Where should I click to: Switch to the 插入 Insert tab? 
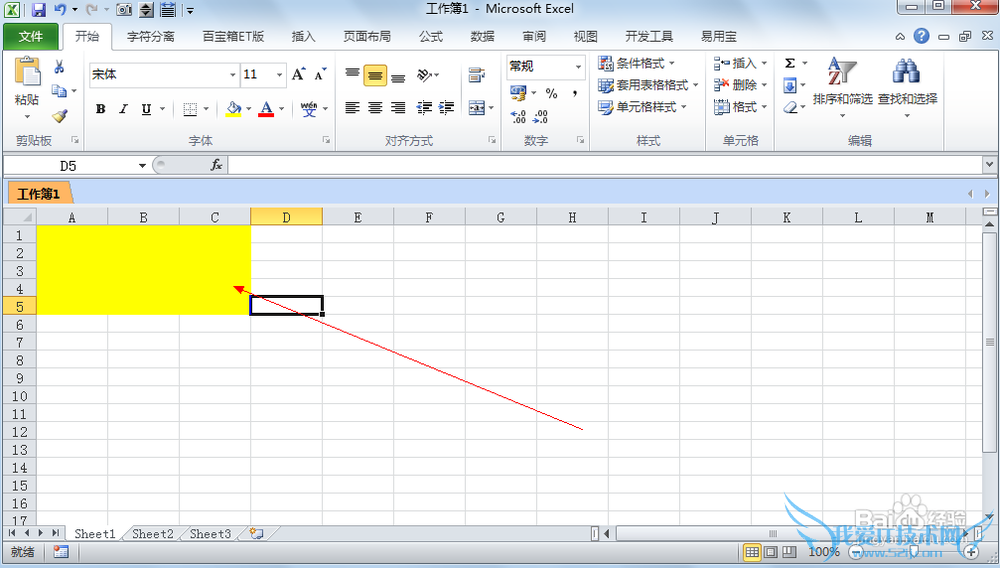304,36
